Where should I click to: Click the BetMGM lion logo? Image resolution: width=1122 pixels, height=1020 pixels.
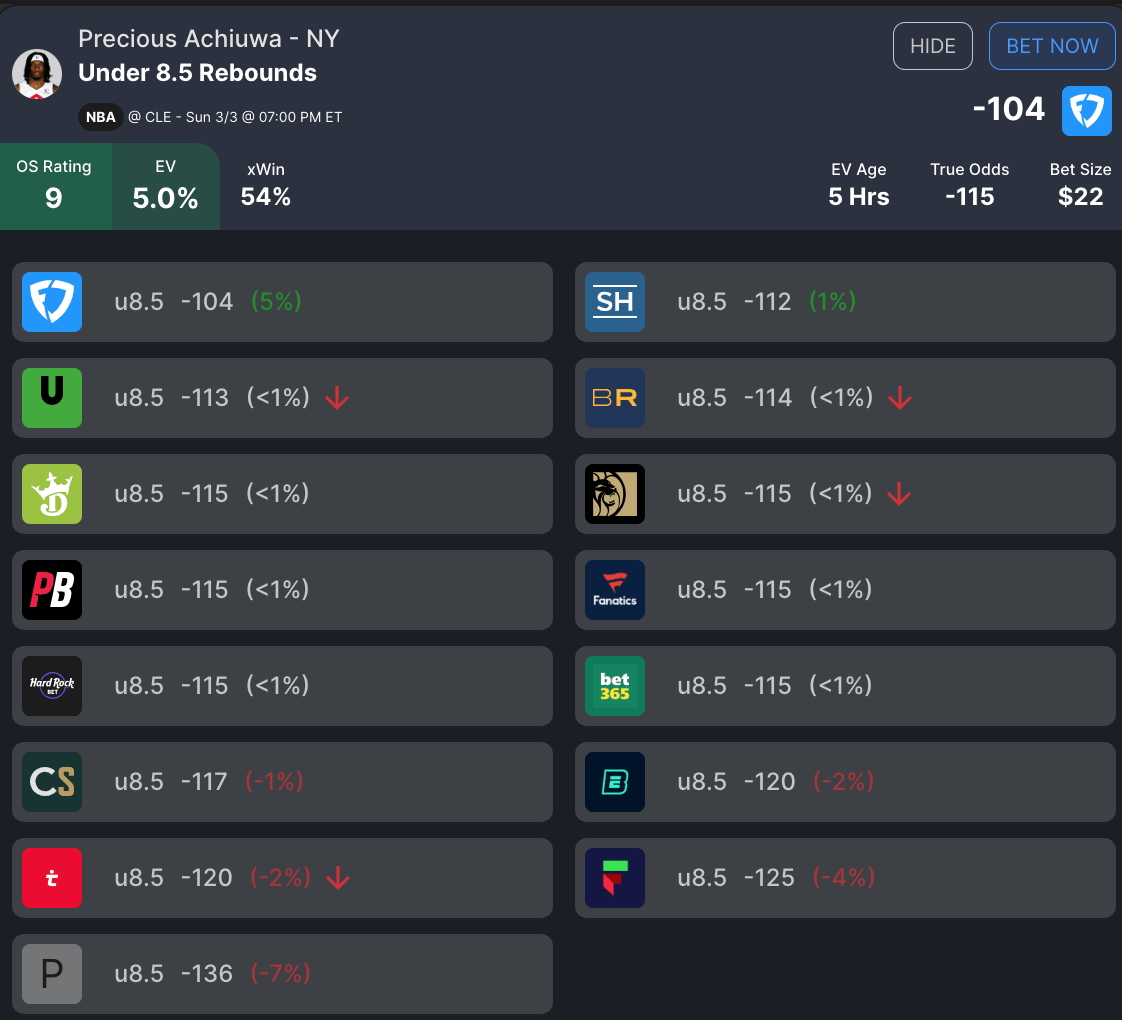(615, 494)
